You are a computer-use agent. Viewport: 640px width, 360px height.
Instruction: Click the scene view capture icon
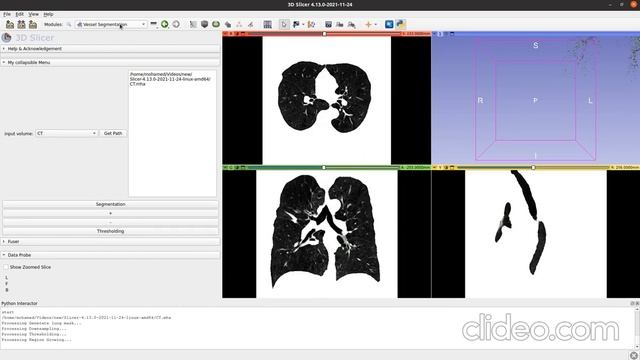(x=340, y=24)
